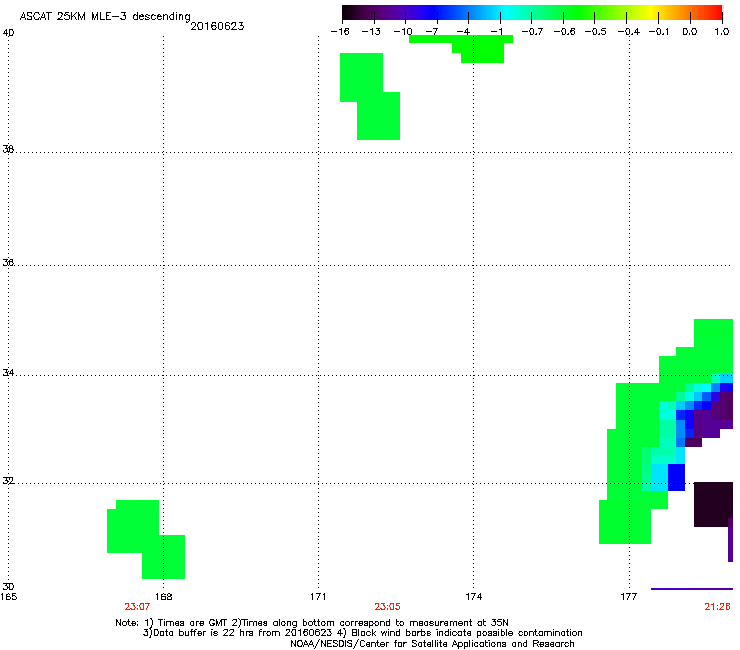740x650 pixels.
Task: Click the latitude 32 axis label
Action: coord(8,481)
